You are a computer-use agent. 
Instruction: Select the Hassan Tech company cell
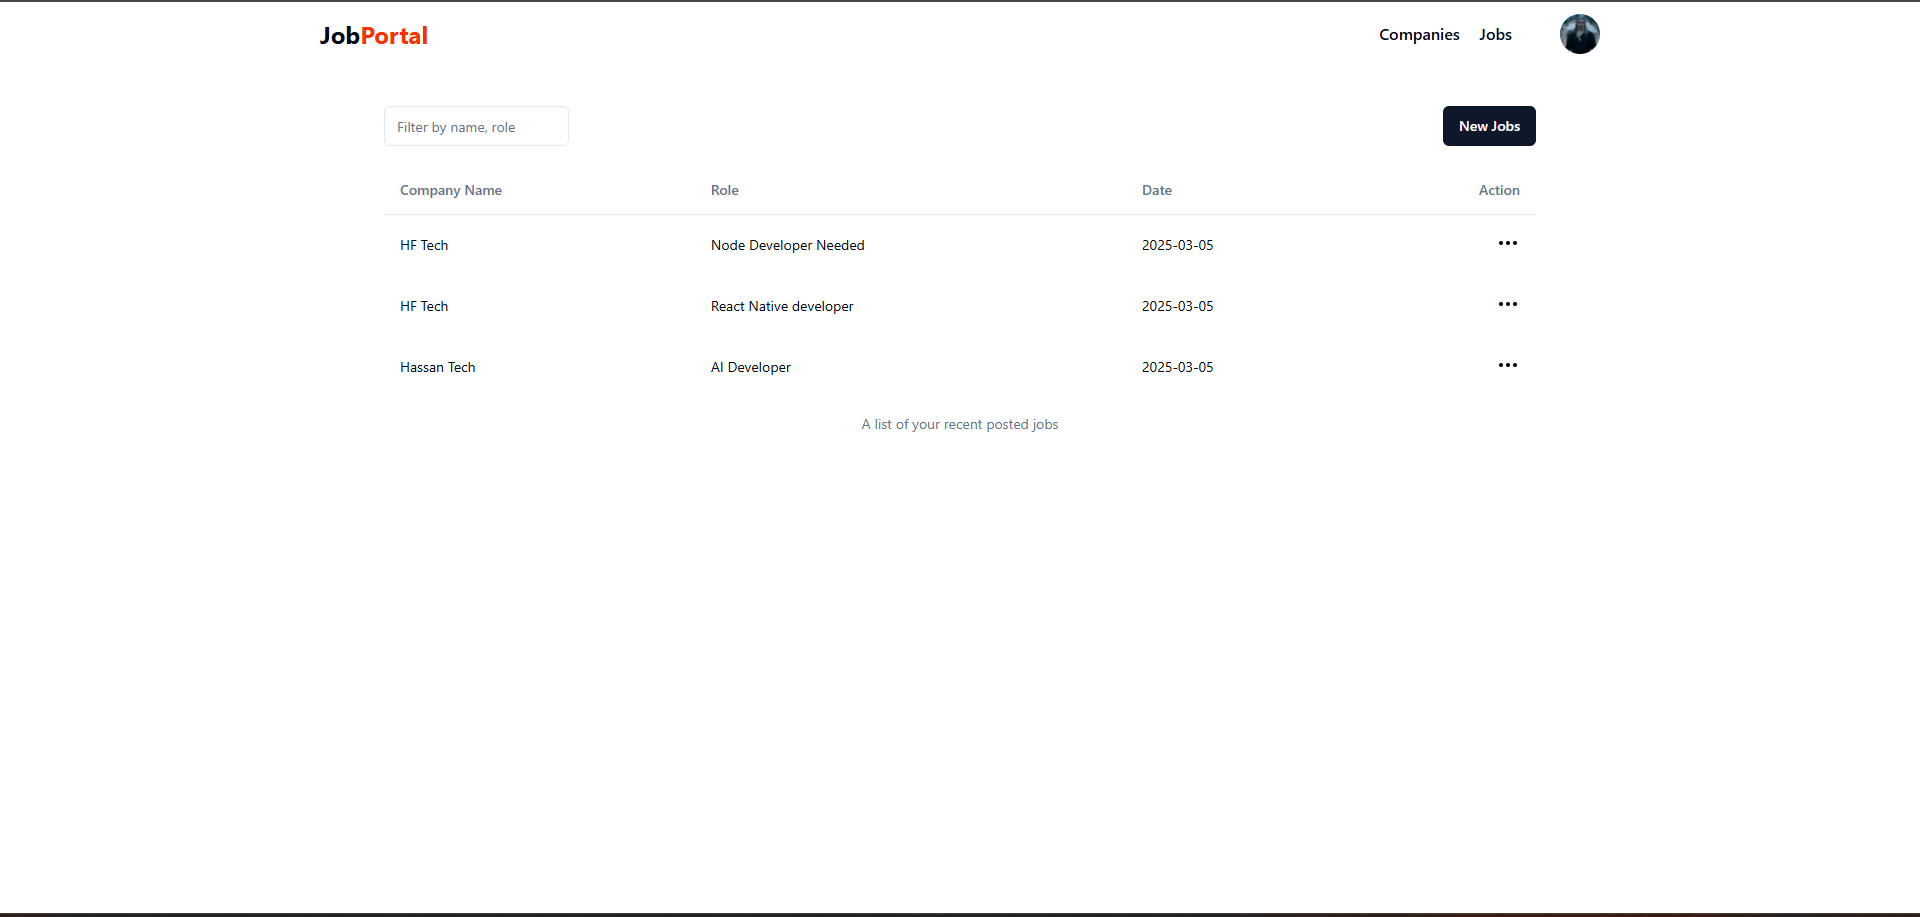pos(438,367)
